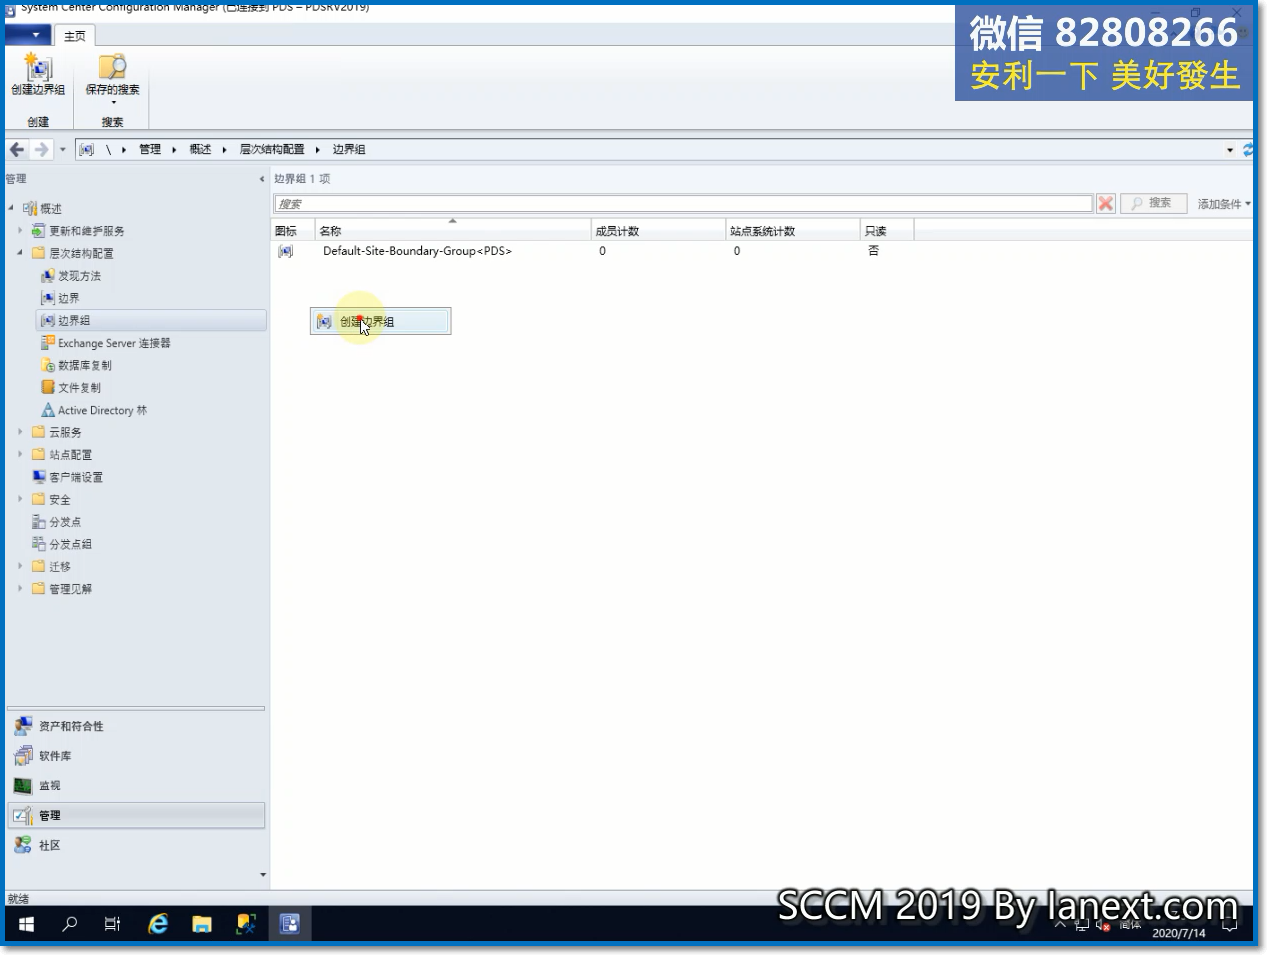Open Windows taskbar search
This screenshot has height=955, width=1267.
(x=69, y=924)
